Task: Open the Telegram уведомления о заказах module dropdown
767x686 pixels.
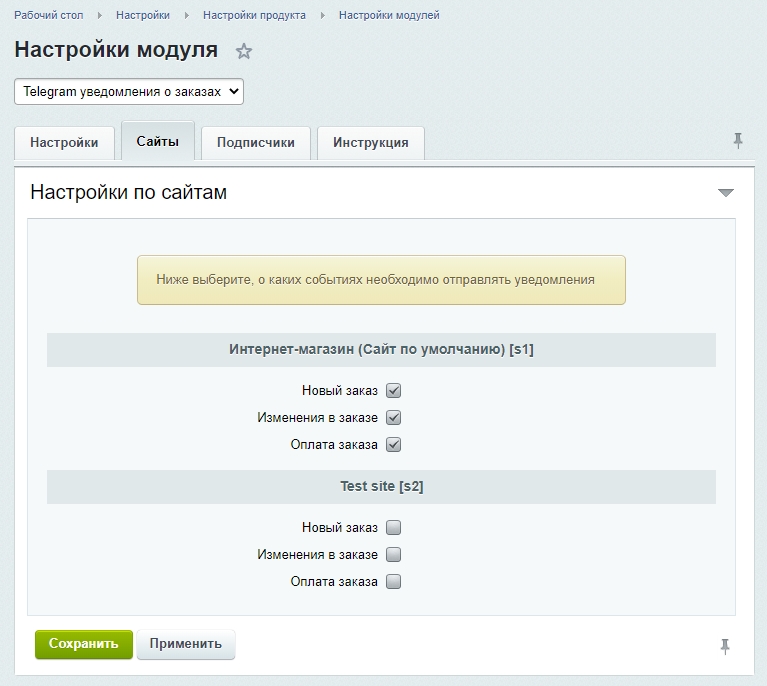Action: point(129,91)
